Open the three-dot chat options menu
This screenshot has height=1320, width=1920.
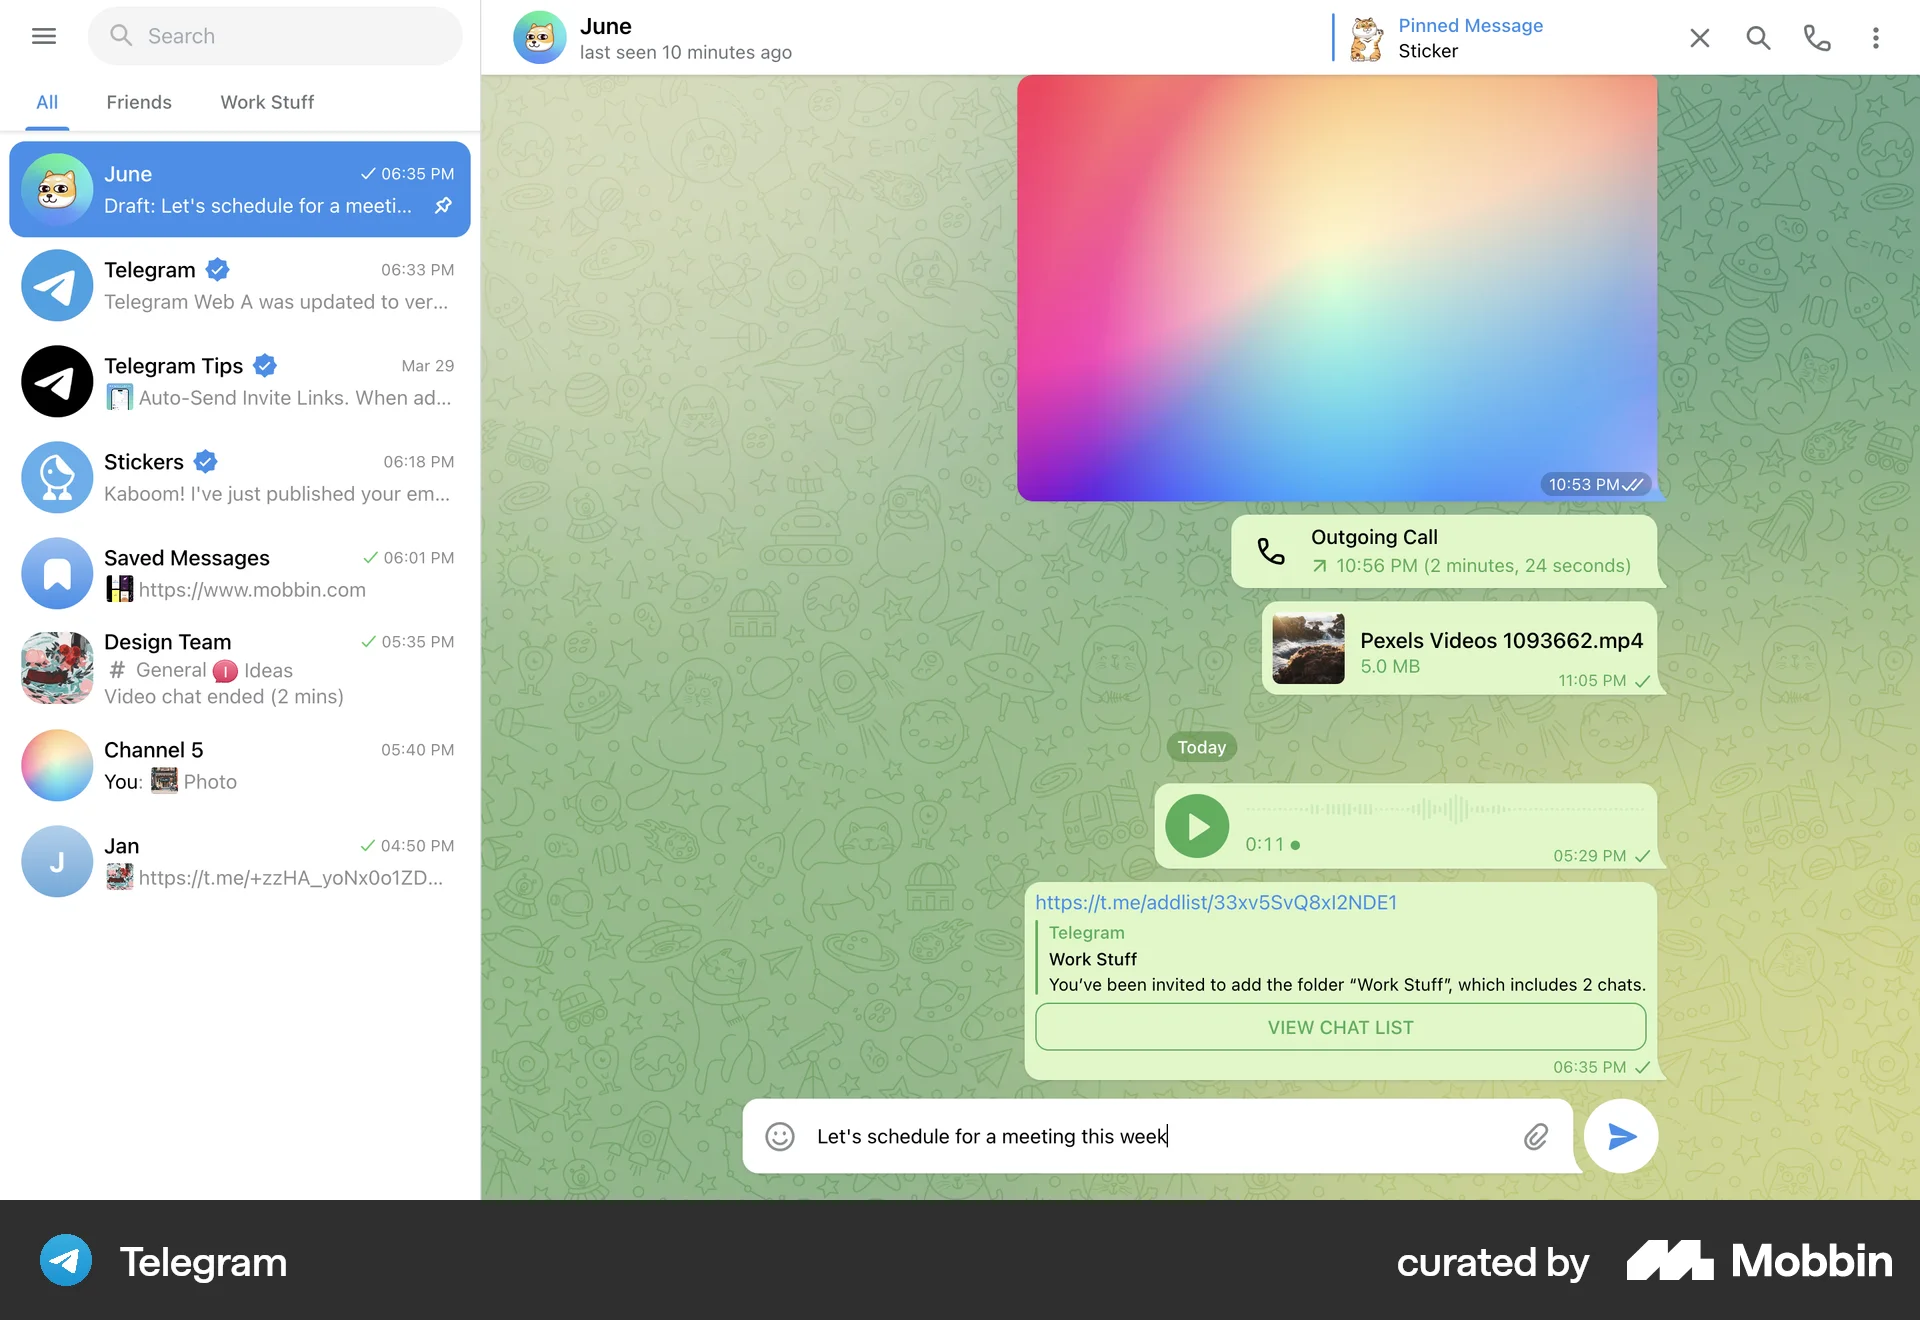tap(1876, 37)
